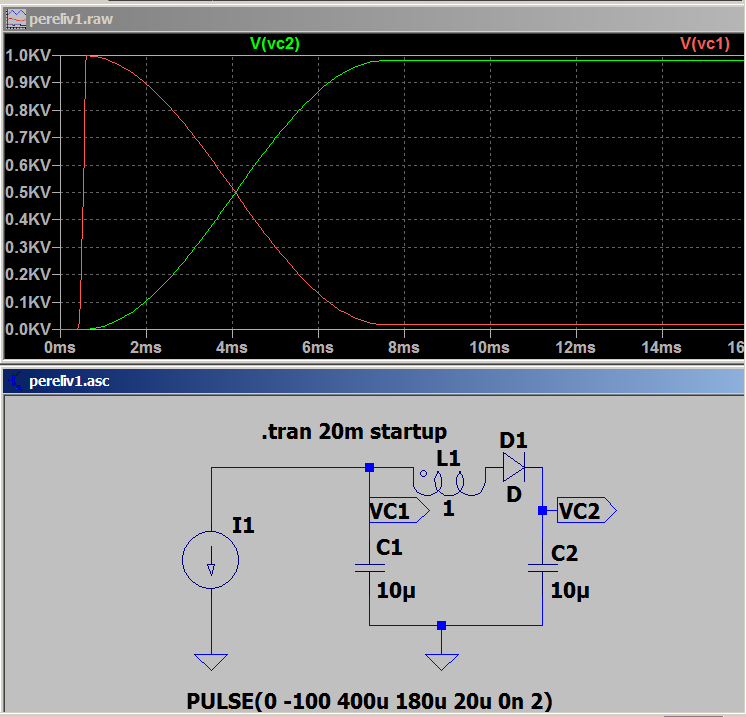Viewport: 746px width, 717px height.
Task: Click the pereliv1.asc title bar
Action: click(380, 381)
